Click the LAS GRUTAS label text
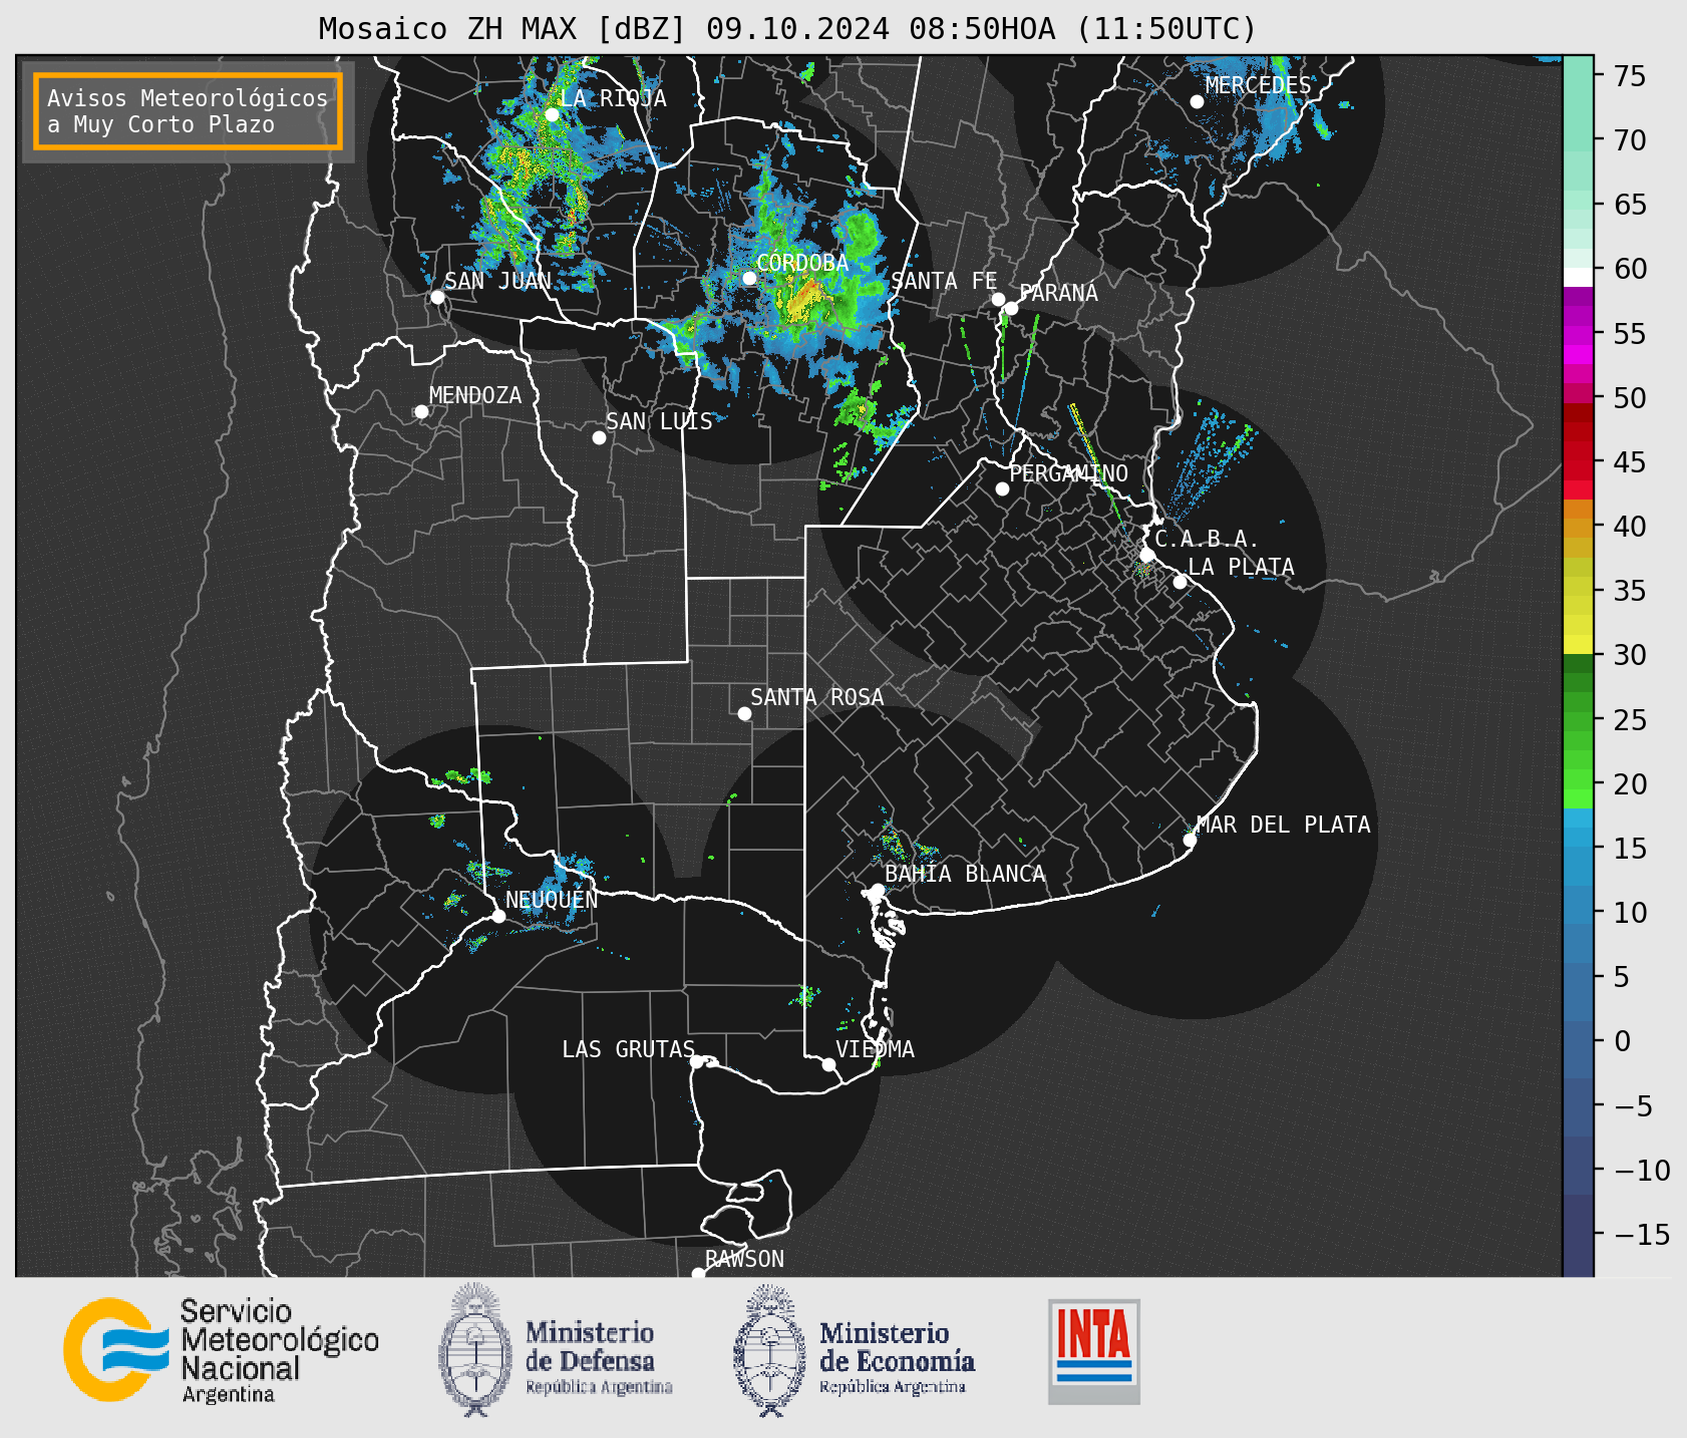Screen dimensions: 1687x1438 (628, 1049)
